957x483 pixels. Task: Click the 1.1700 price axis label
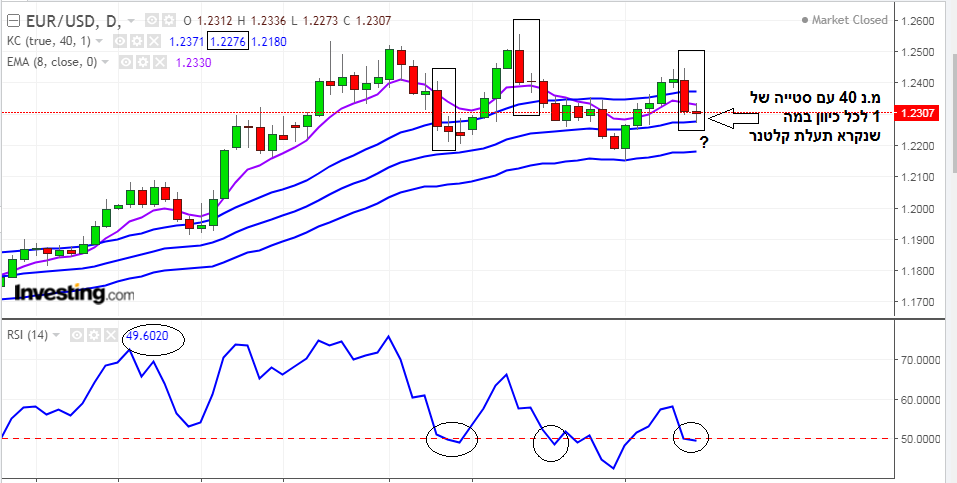917,302
